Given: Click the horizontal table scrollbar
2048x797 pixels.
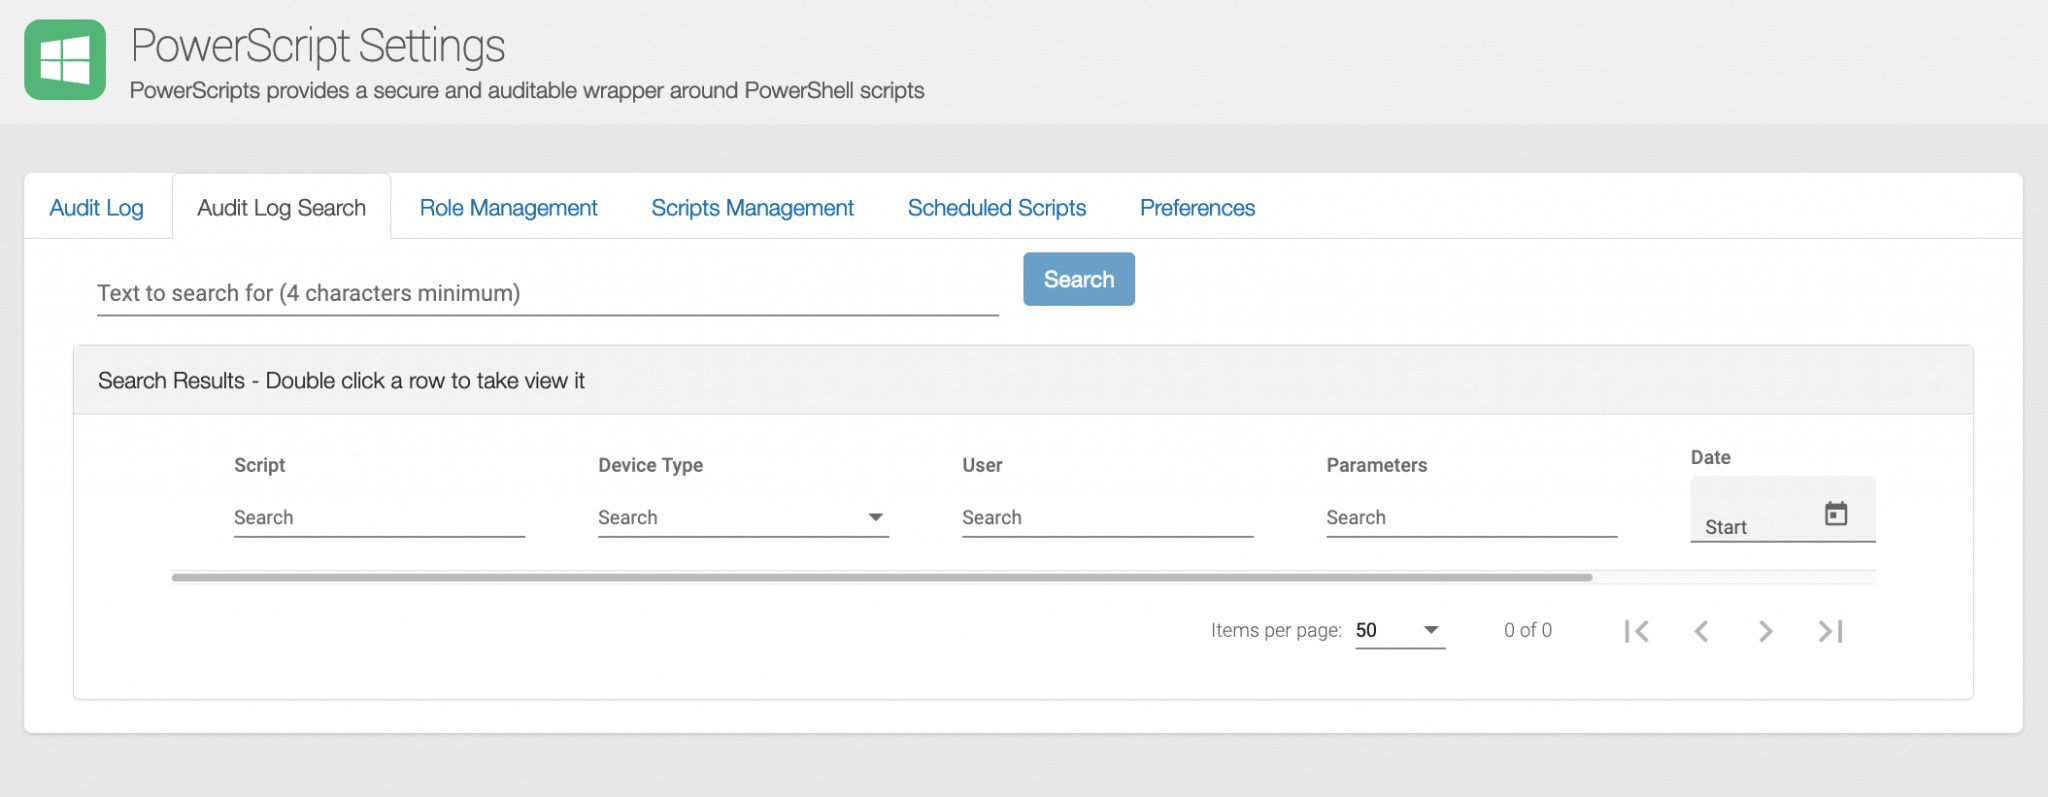Looking at the screenshot, I should (x=882, y=577).
